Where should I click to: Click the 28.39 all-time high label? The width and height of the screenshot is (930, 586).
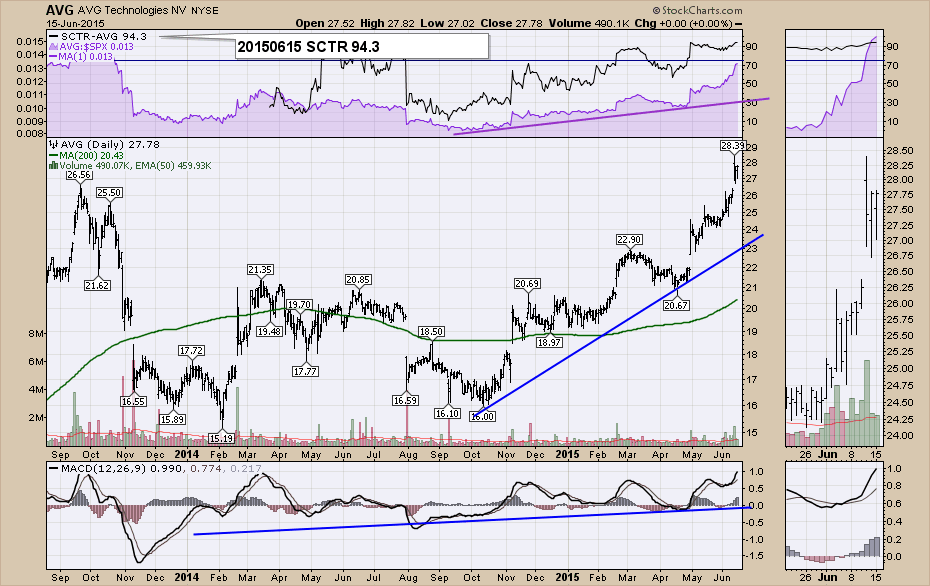732,145
